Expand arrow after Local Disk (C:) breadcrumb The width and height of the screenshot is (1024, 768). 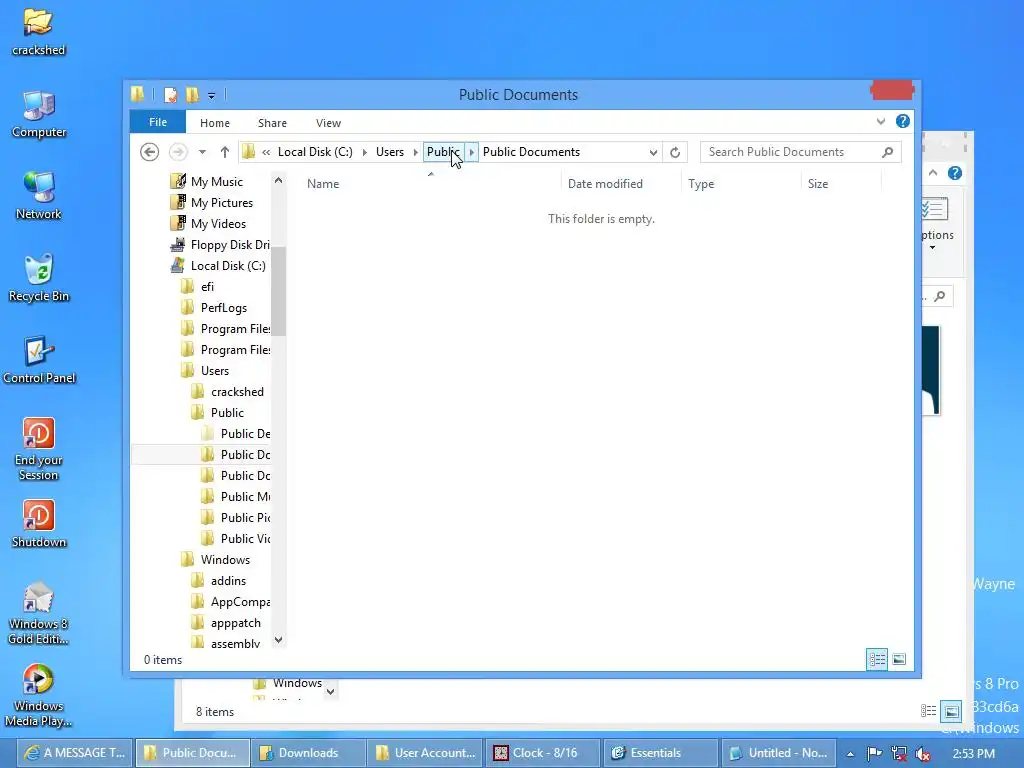coord(364,152)
